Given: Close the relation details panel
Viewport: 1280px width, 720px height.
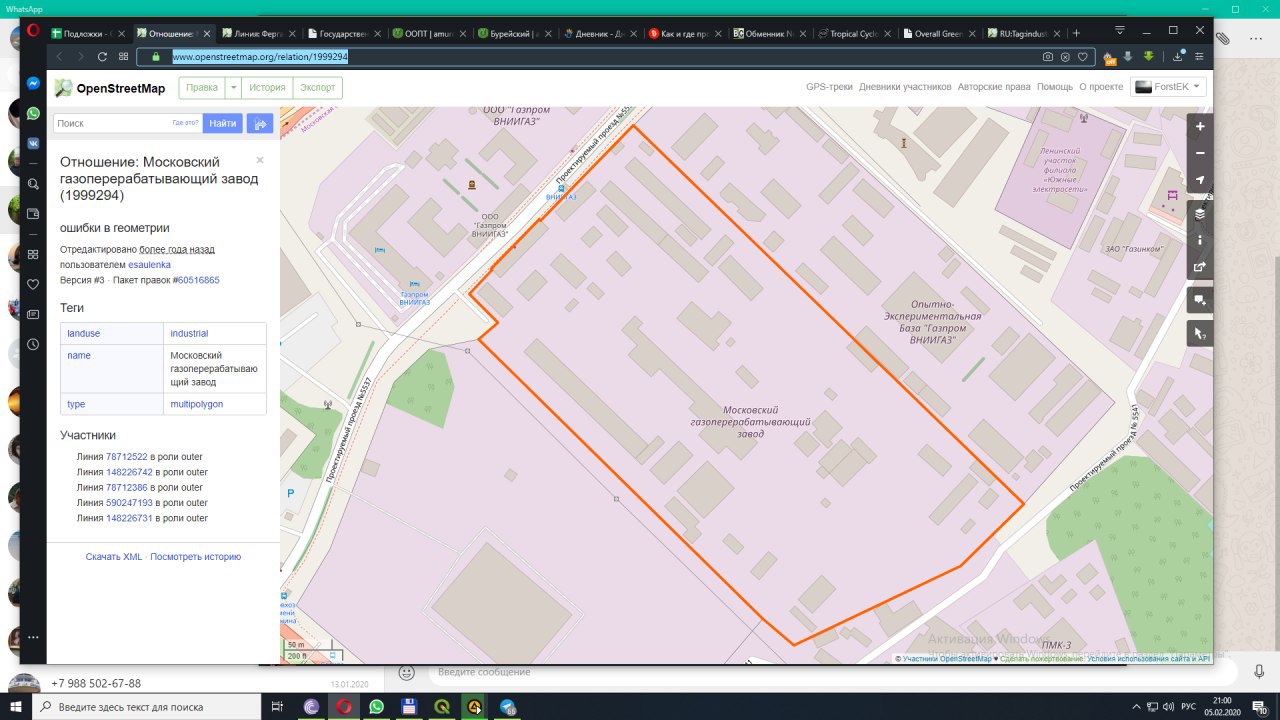Looking at the screenshot, I should click(x=260, y=160).
